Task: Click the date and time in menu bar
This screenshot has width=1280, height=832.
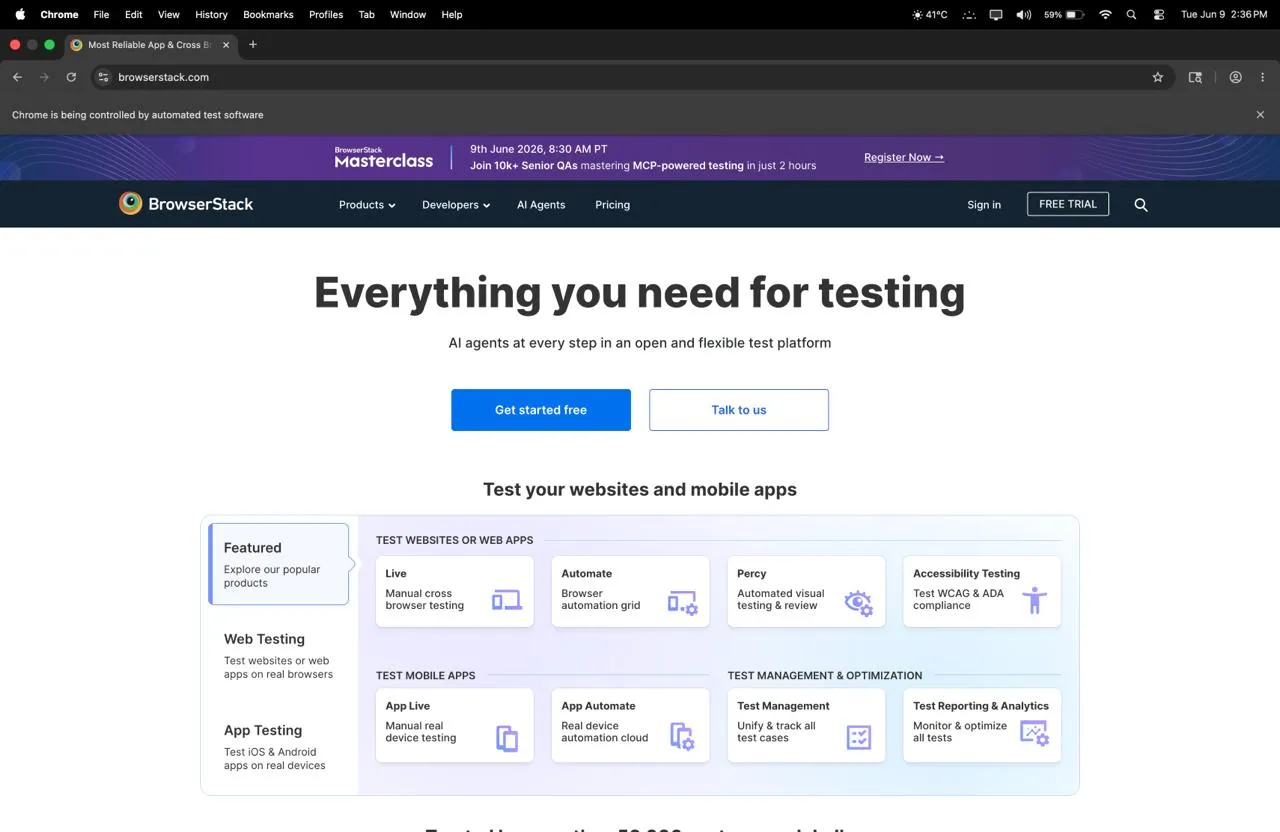Action: click(x=1224, y=15)
